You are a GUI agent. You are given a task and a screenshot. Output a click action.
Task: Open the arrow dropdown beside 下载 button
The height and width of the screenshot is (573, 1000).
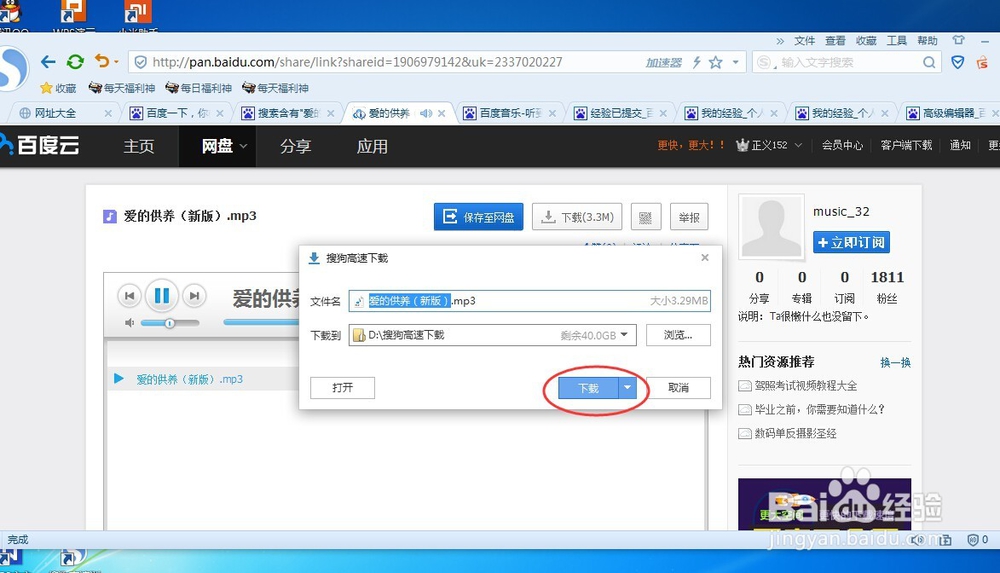[628, 388]
